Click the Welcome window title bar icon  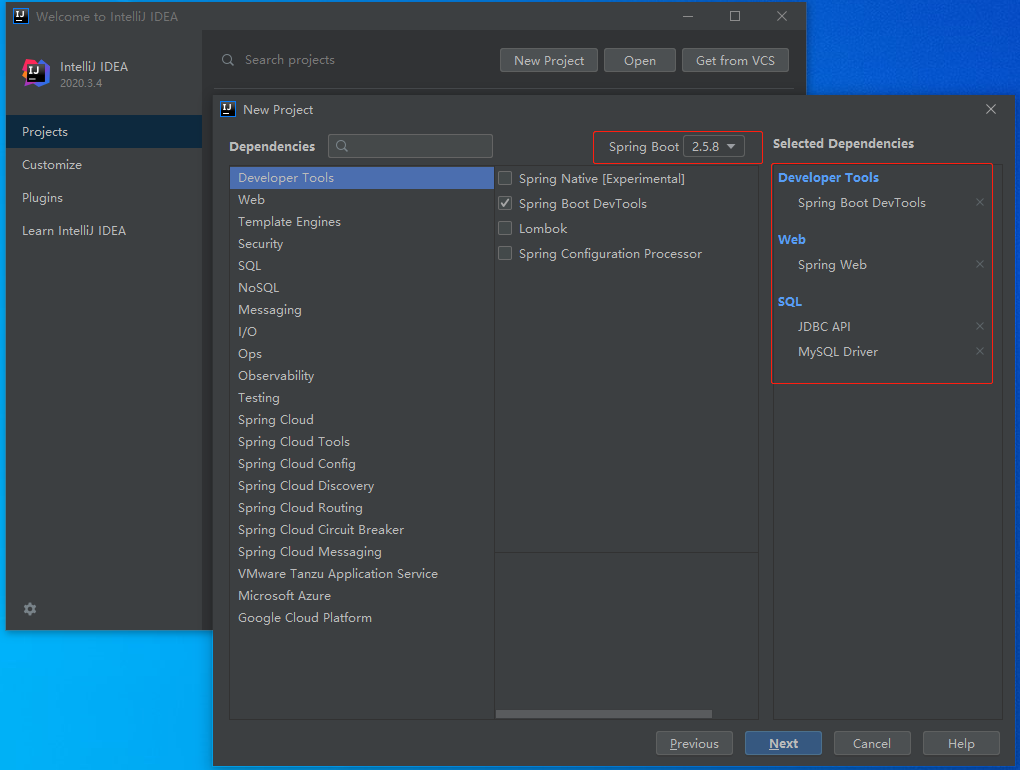click(21, 16)
